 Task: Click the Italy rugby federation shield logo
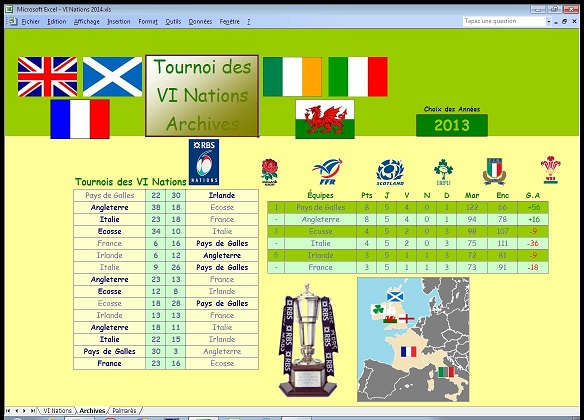coord(494,172)
